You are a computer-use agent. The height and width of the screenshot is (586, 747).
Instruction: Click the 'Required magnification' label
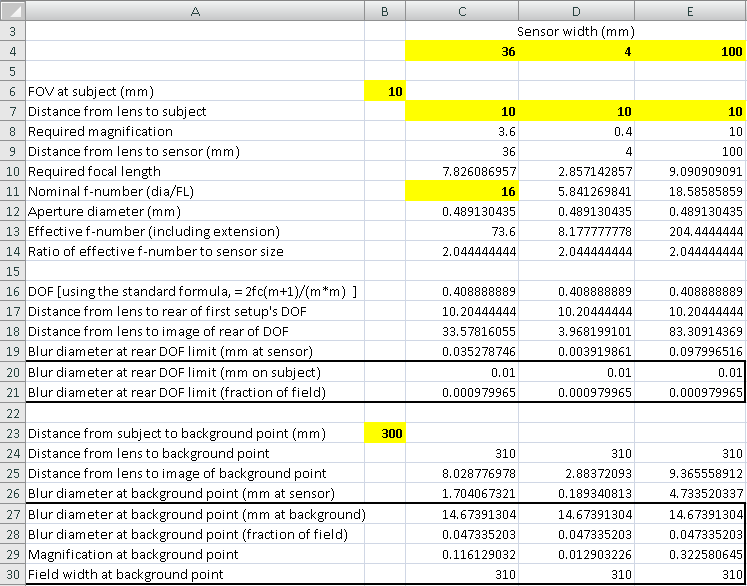point(100,131)
